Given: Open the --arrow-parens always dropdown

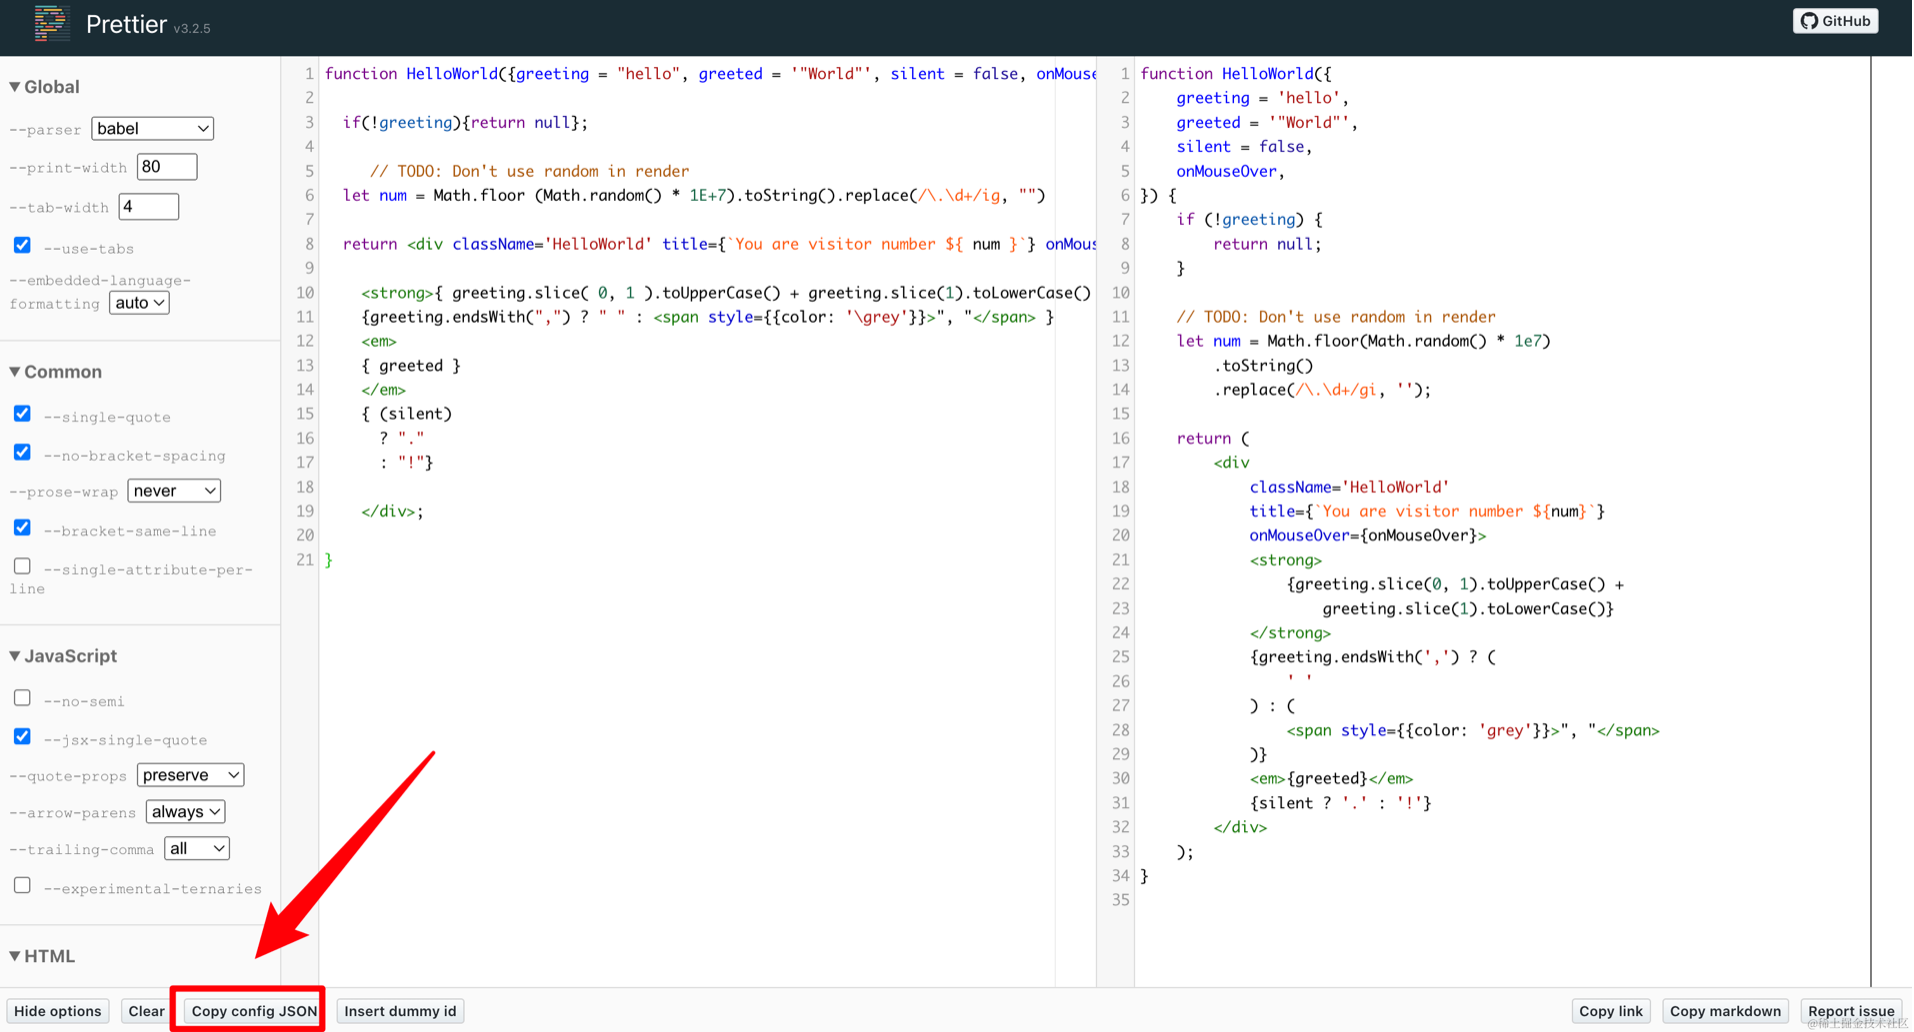Looking at the screenshot, I should (x=185, y=812).
